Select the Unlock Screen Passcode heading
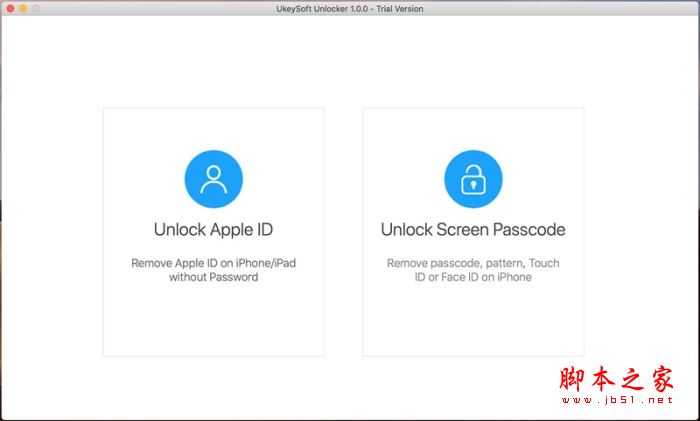Viewport: 700px width, 421px height. 473,229
